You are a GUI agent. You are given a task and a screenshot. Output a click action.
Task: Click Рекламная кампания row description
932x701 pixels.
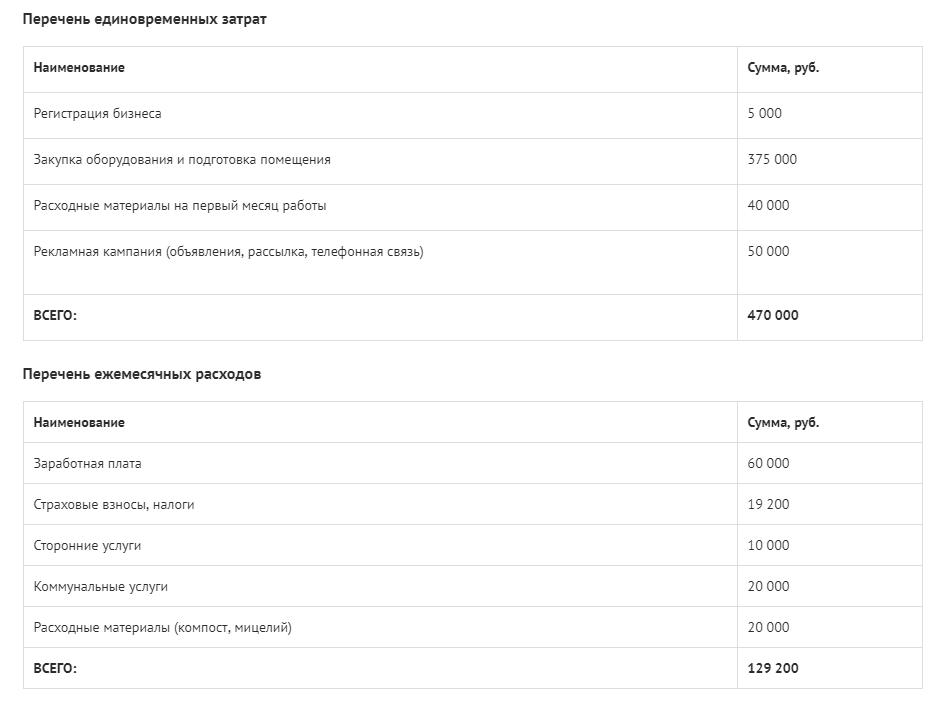click(229, 252)
